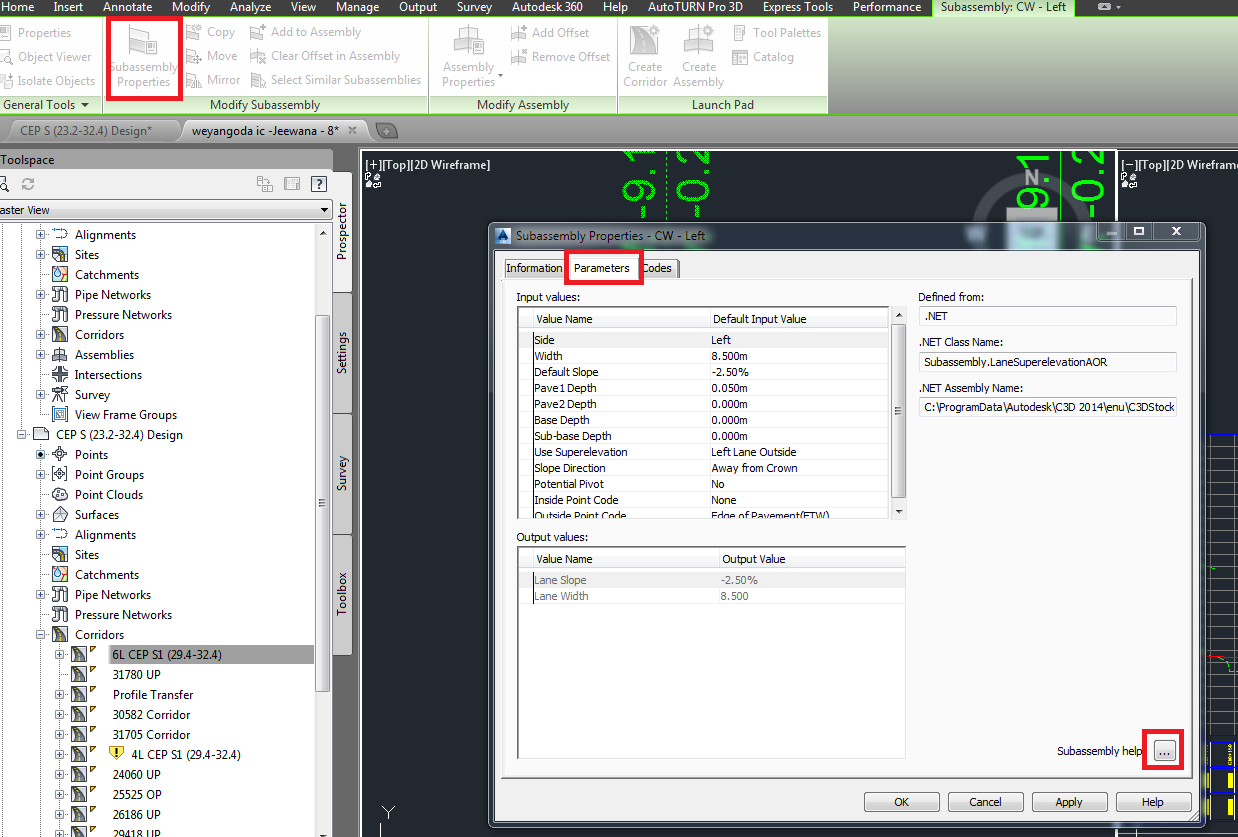Open Subassembly Properties from the ribbon
Screen dimensions: 1238x837
[143, 58]
